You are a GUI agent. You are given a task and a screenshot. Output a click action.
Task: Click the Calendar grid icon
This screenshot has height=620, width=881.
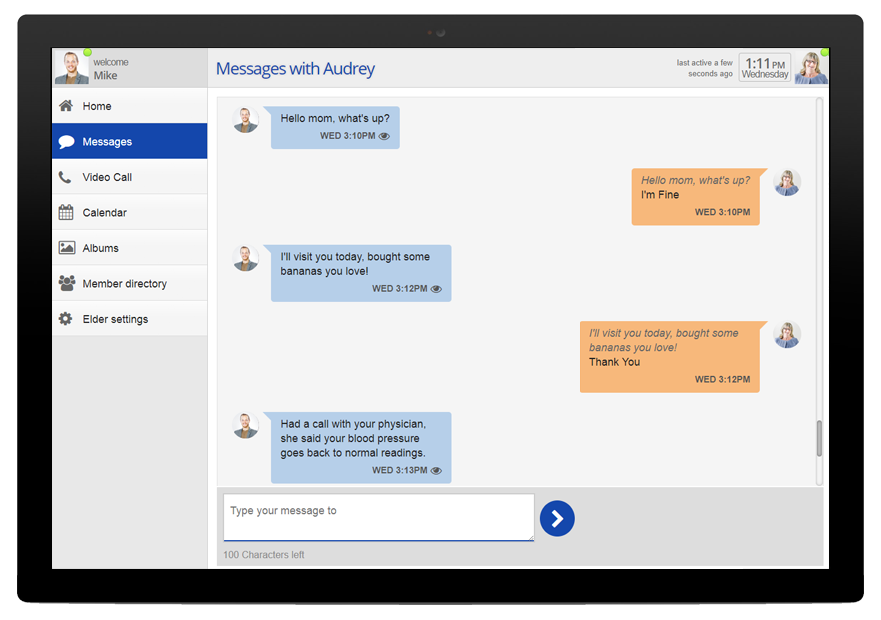pyautogui.click(x=66, y=212)
